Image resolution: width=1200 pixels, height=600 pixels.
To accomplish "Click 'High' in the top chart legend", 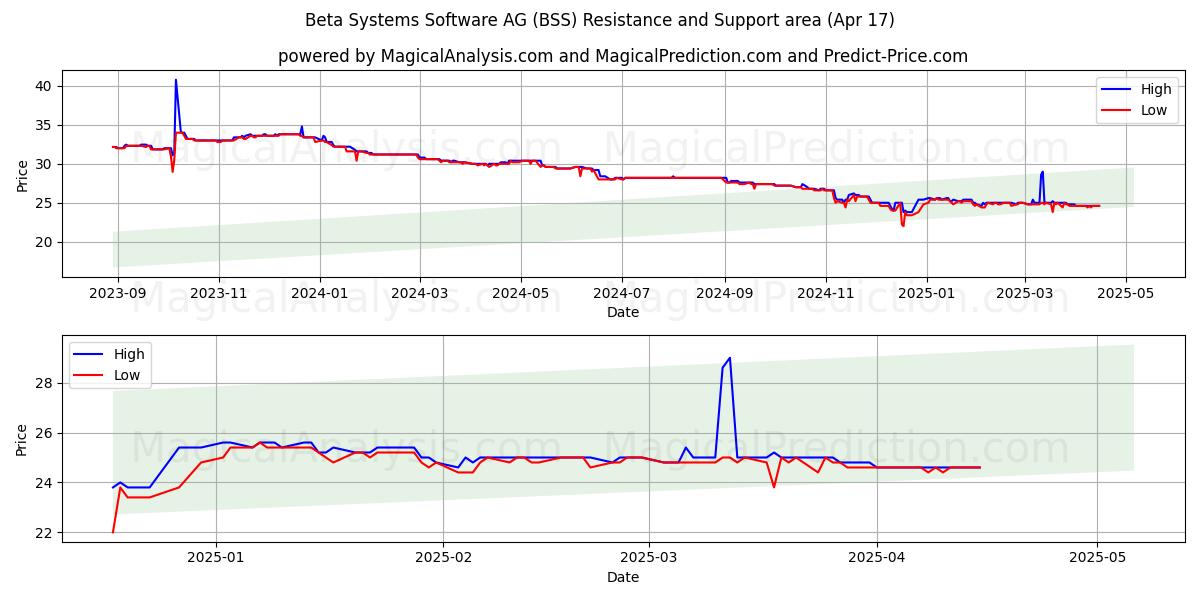I will [x=1156, y=89].
